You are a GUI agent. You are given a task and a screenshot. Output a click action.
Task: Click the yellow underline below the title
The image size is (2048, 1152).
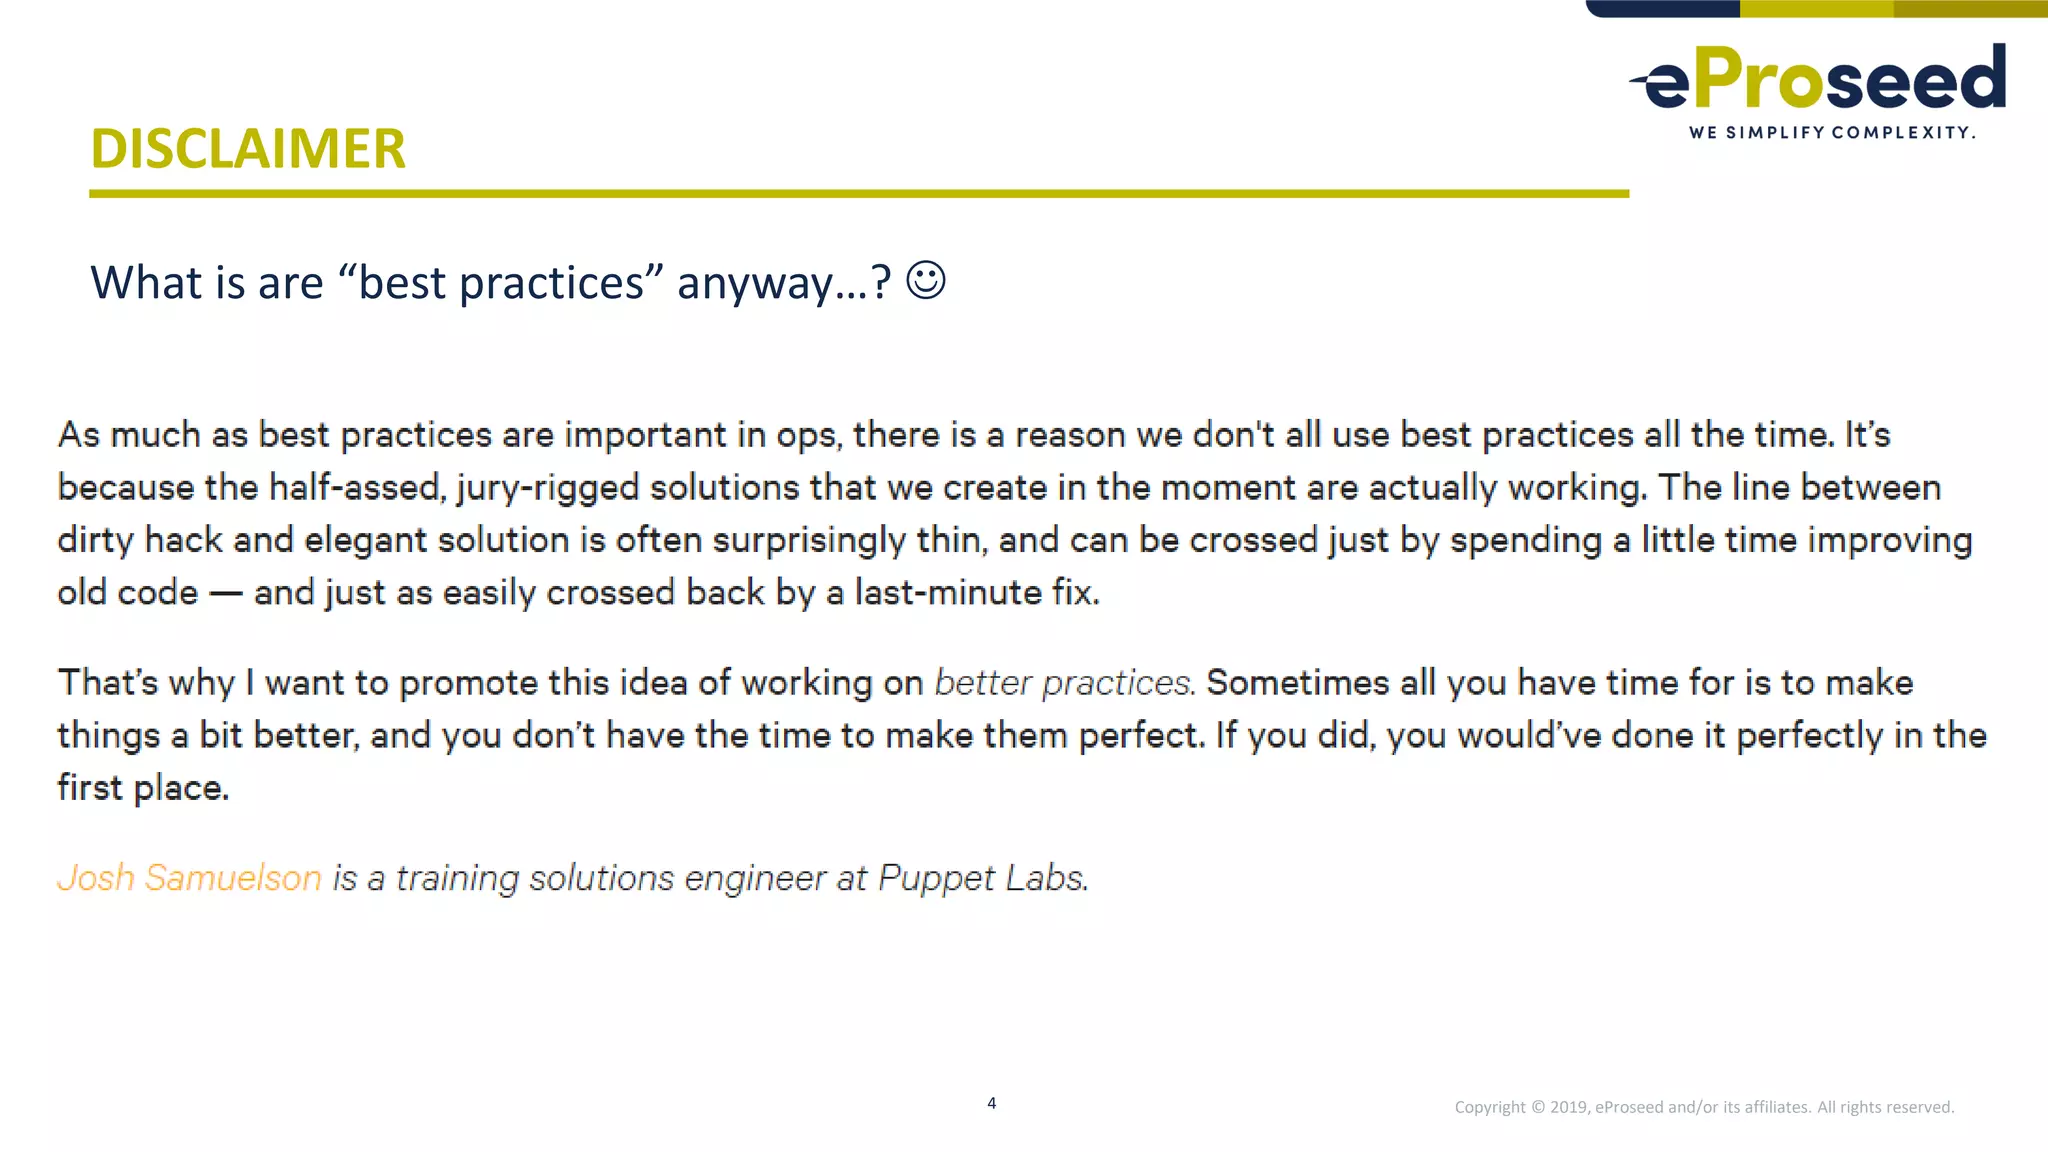[x=859, y=194]
